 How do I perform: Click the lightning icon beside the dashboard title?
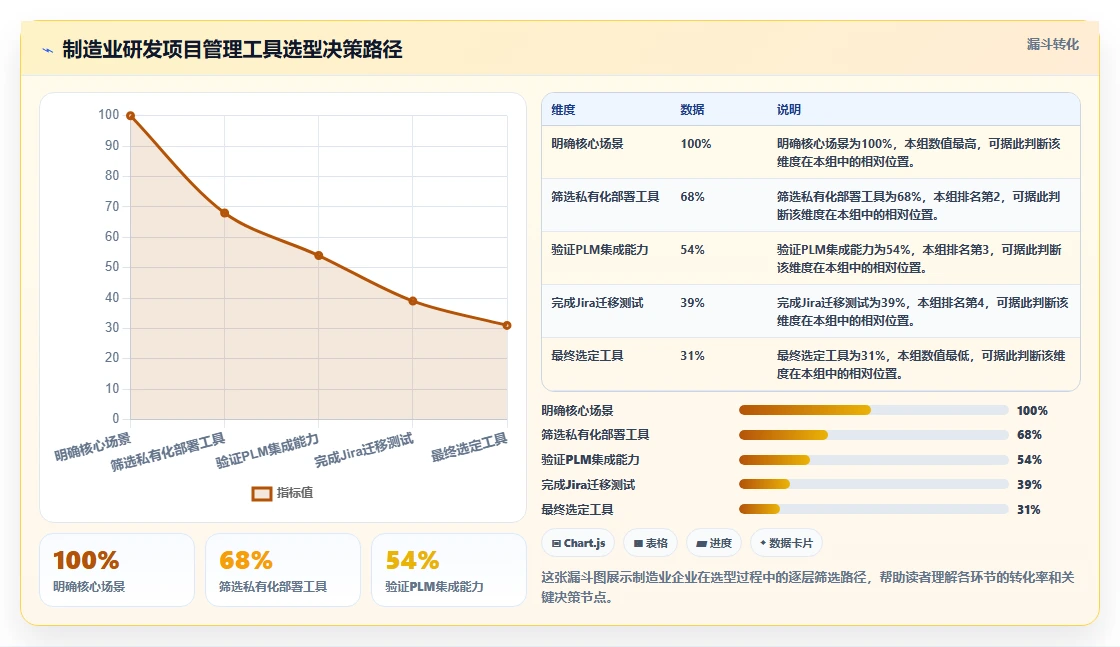point(48,50)
